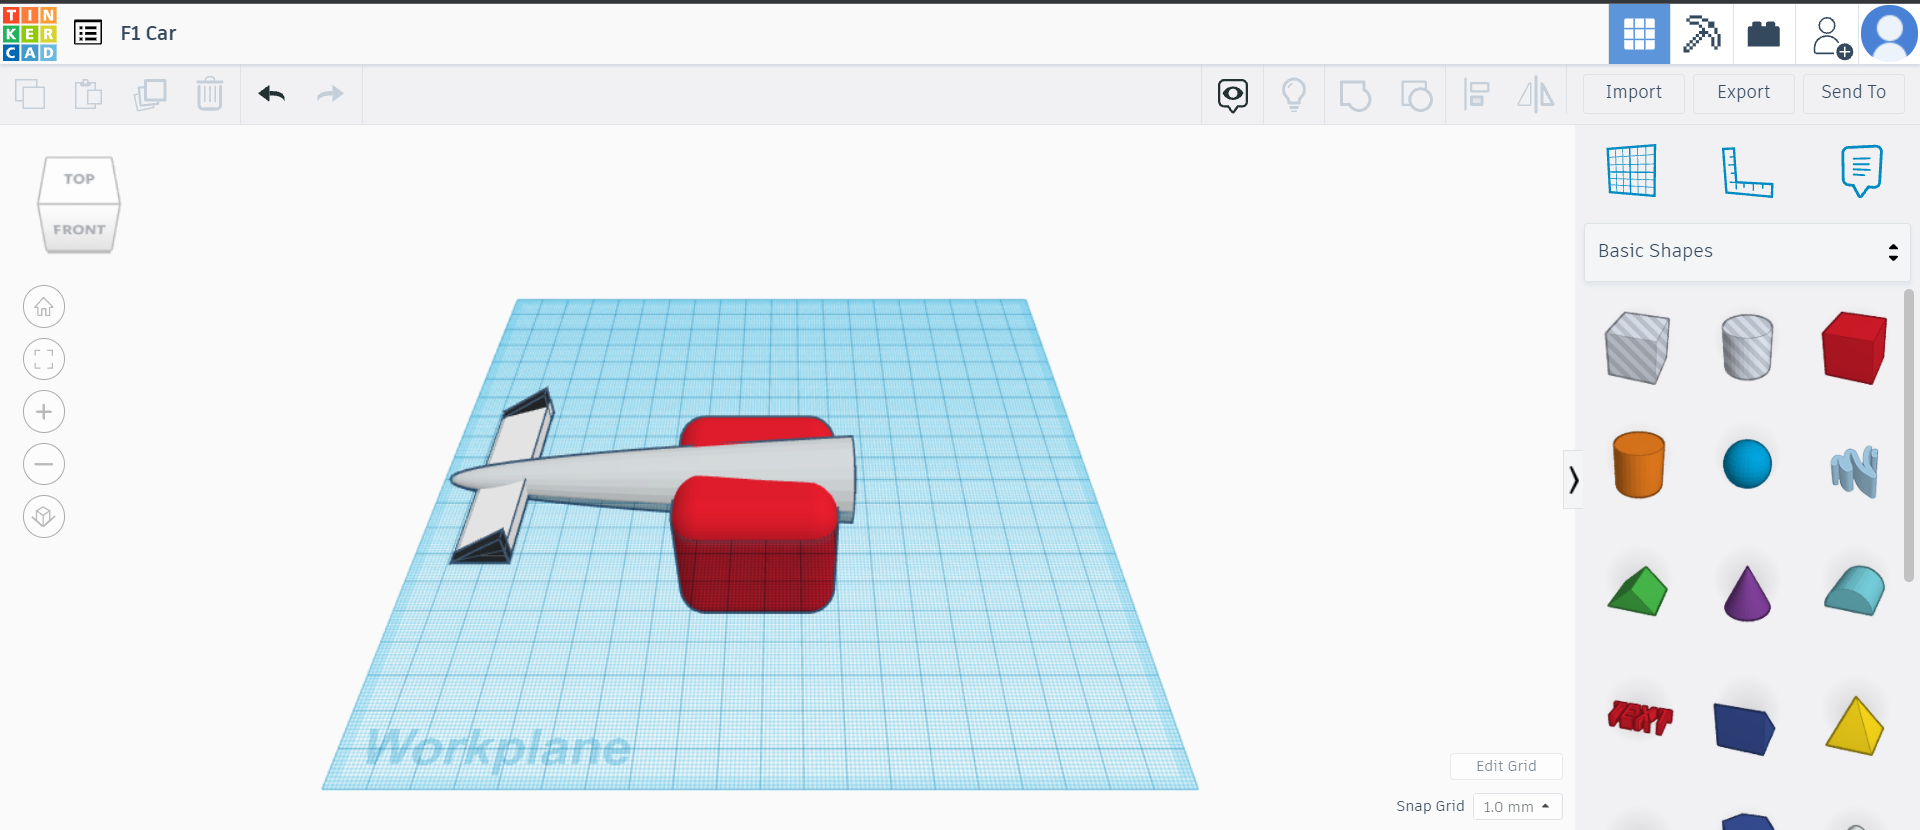The height and width of the screenshot is (830, 1920).
Task: Zoom out with the minus button
Action: click(44, 464)
